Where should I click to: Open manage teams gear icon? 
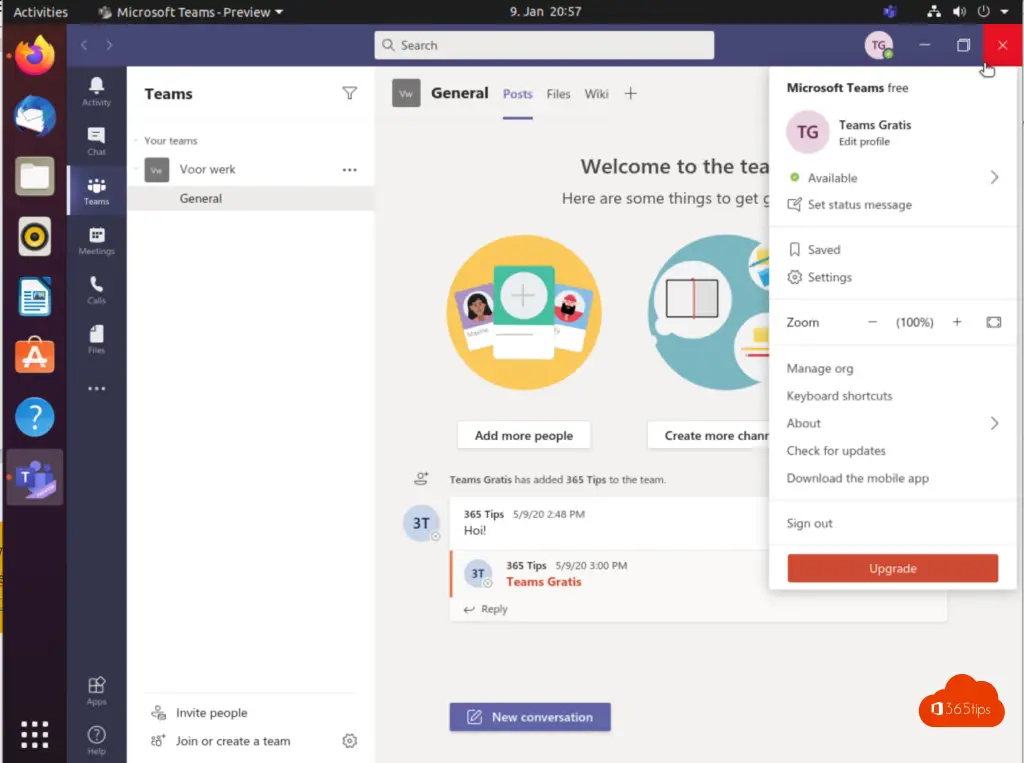point(349,741)
